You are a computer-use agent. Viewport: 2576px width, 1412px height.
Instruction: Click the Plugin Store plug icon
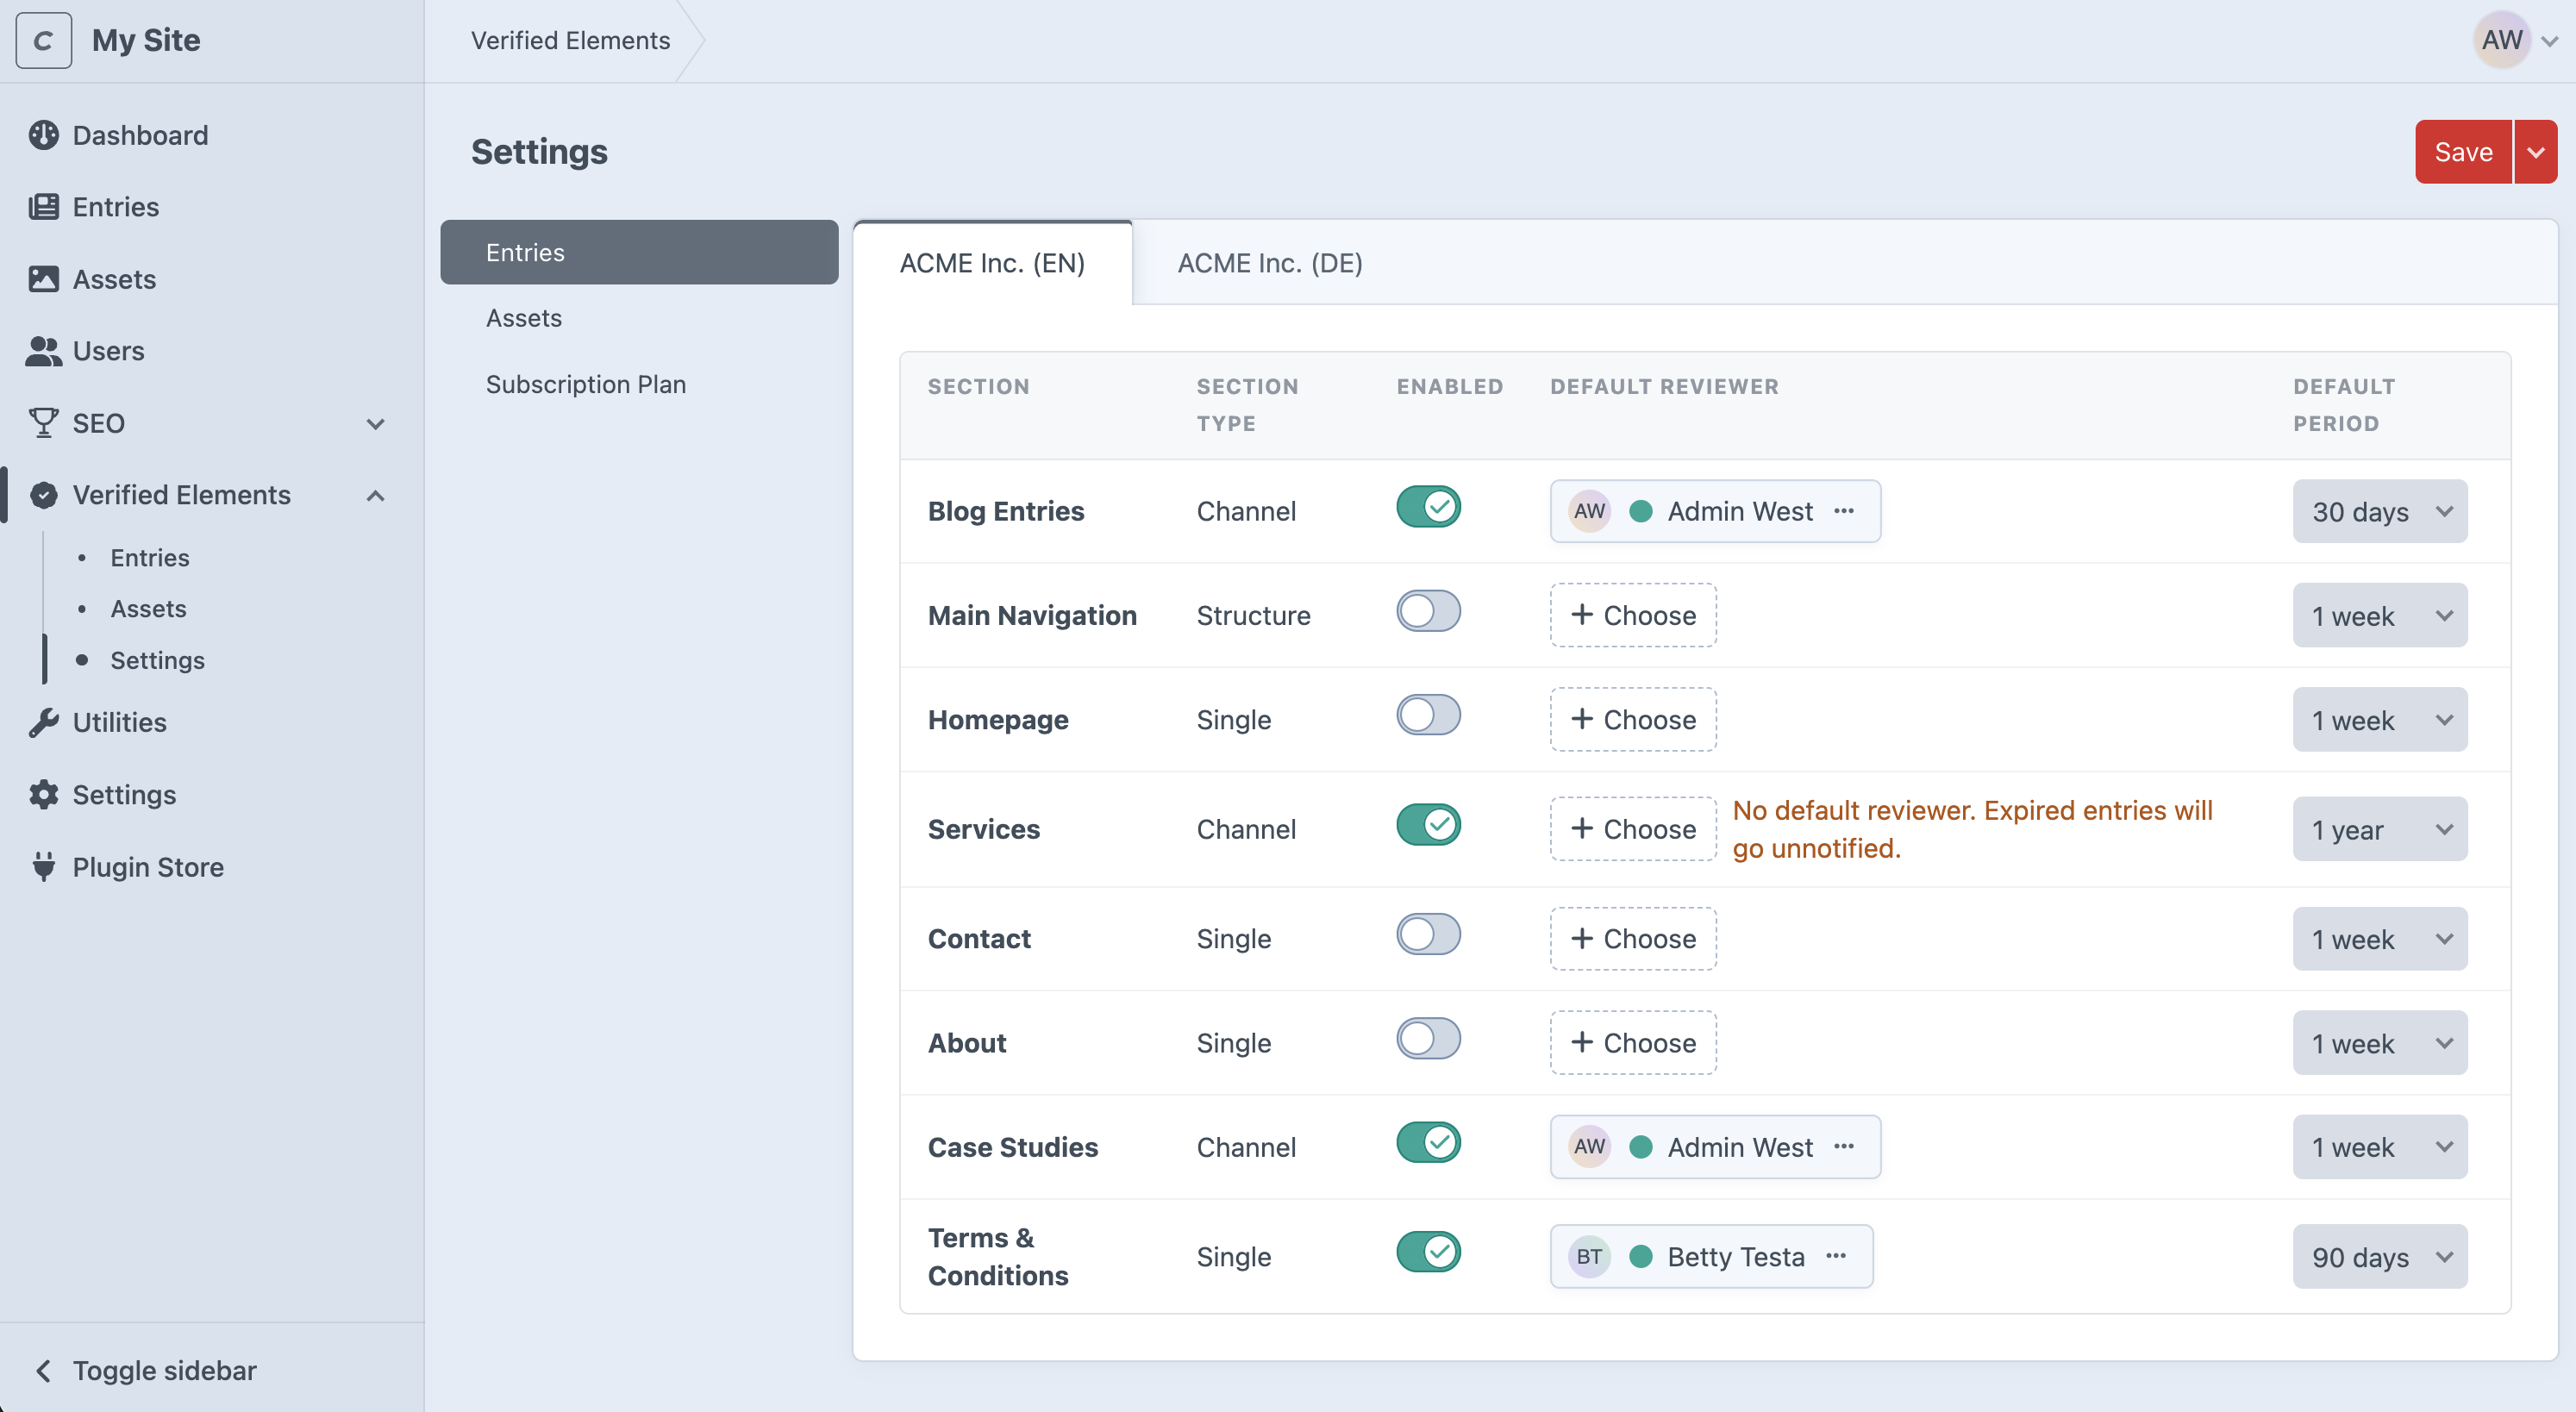(x=43, y=867)
